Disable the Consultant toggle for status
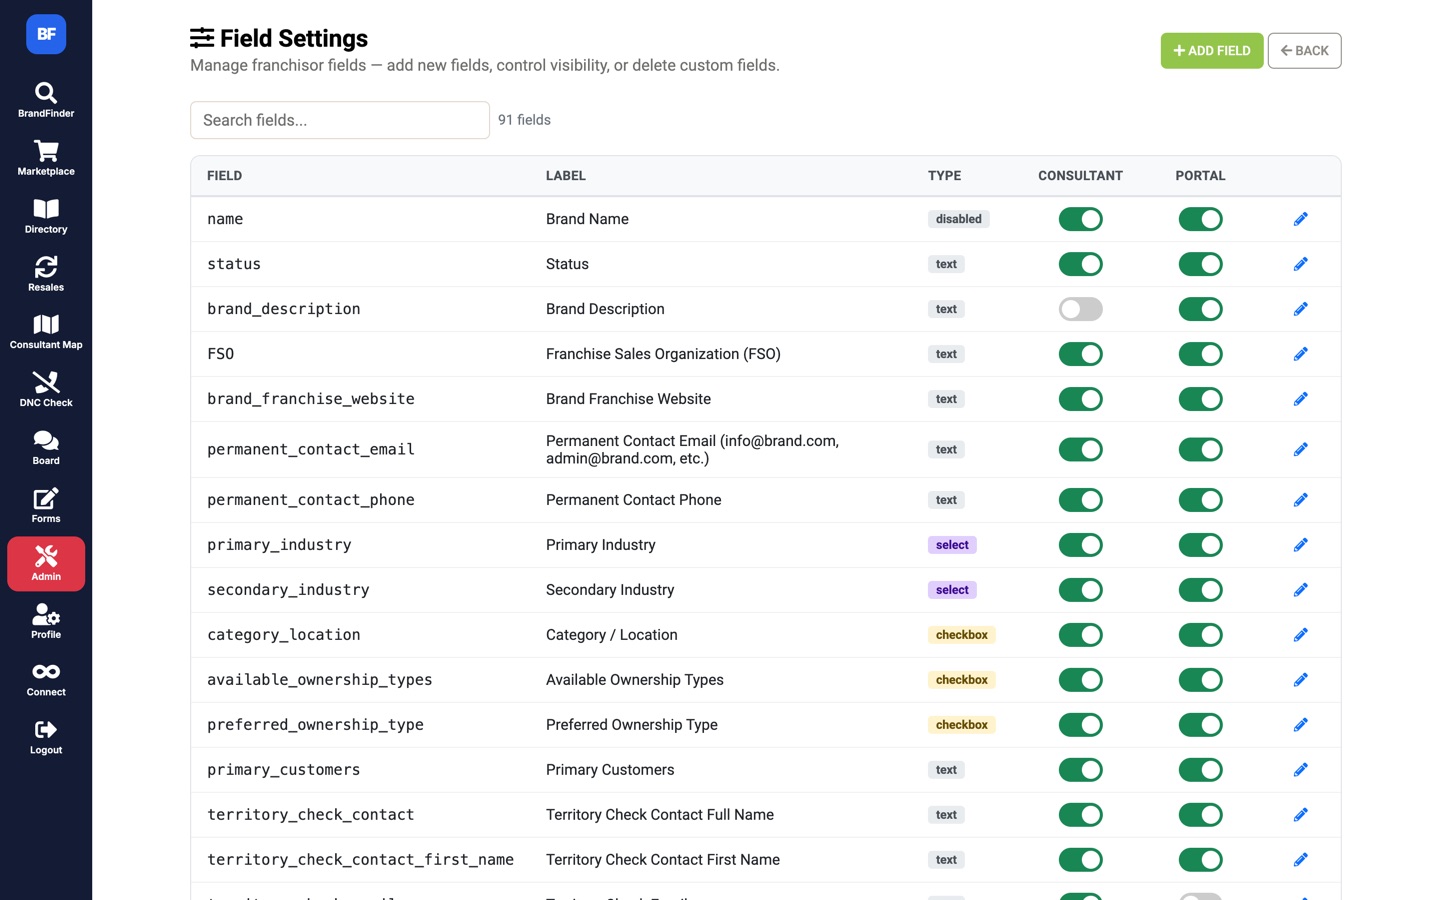The image size is (1440, 900). (x=1080, y=264)
